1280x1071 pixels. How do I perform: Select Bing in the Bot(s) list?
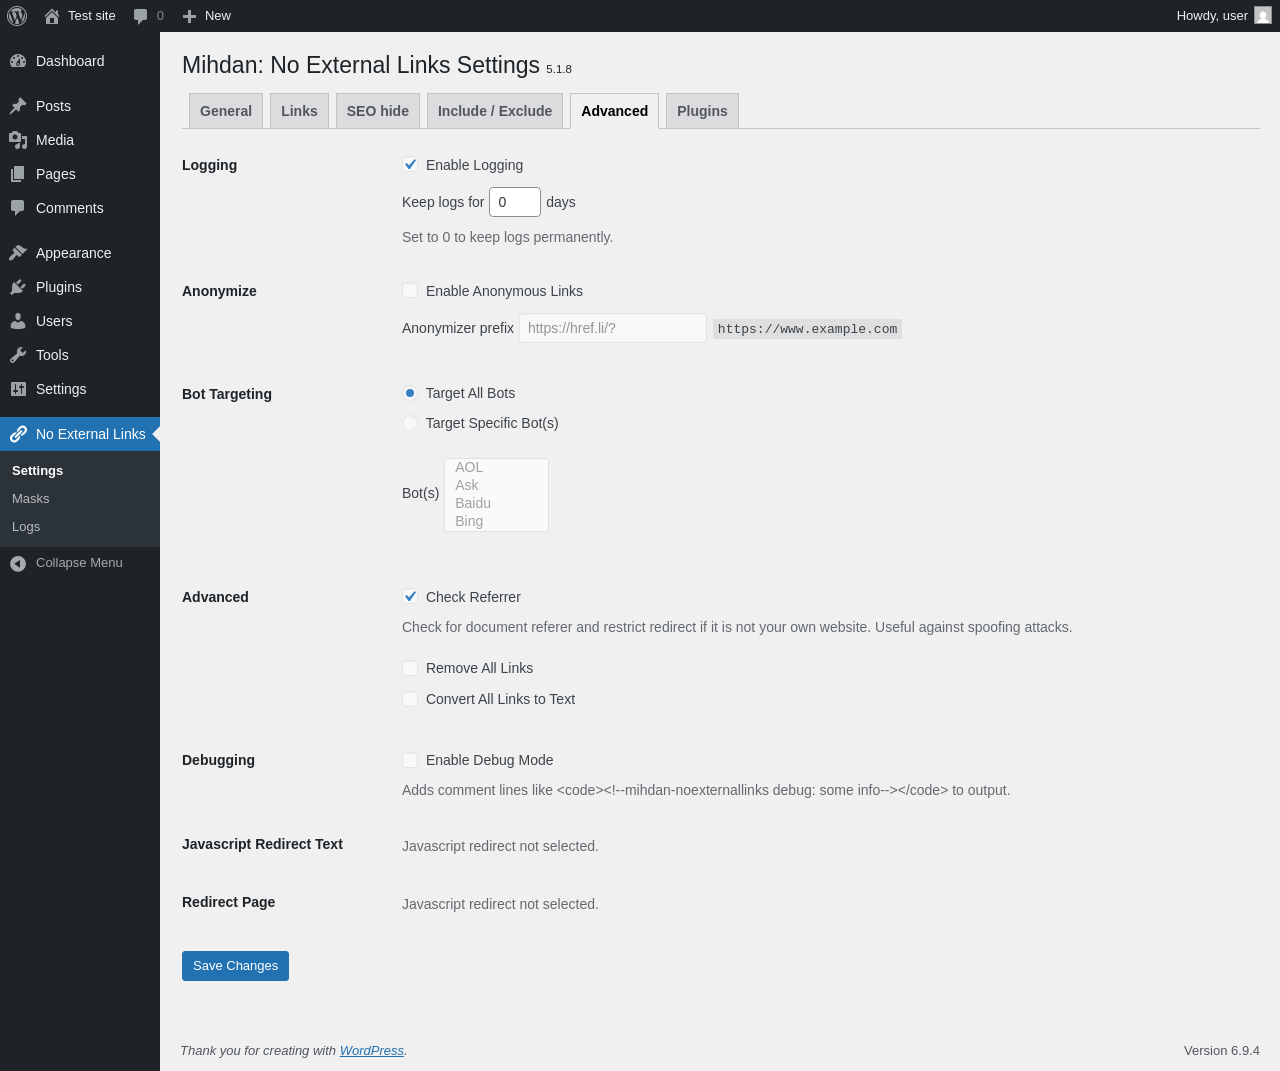tap(496, 521)
